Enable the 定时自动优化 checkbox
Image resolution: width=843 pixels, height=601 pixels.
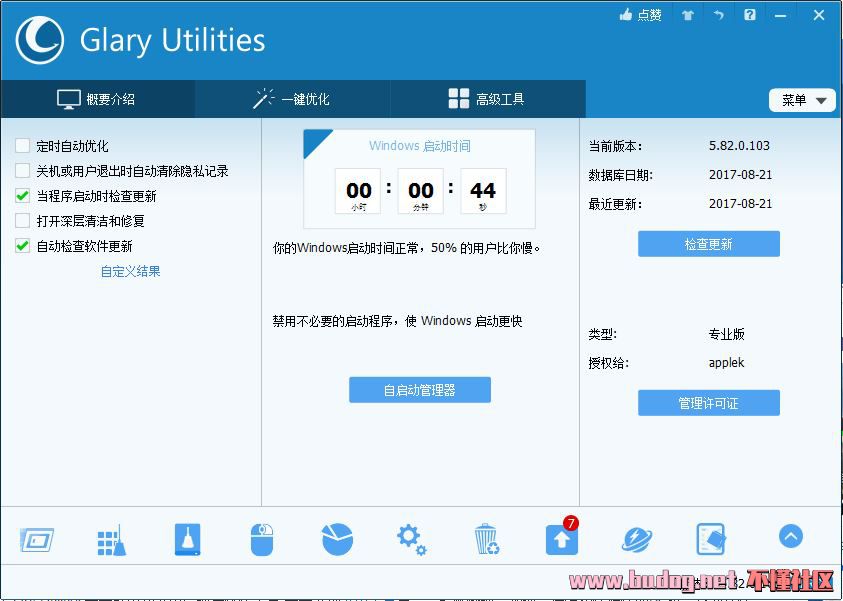22,146
